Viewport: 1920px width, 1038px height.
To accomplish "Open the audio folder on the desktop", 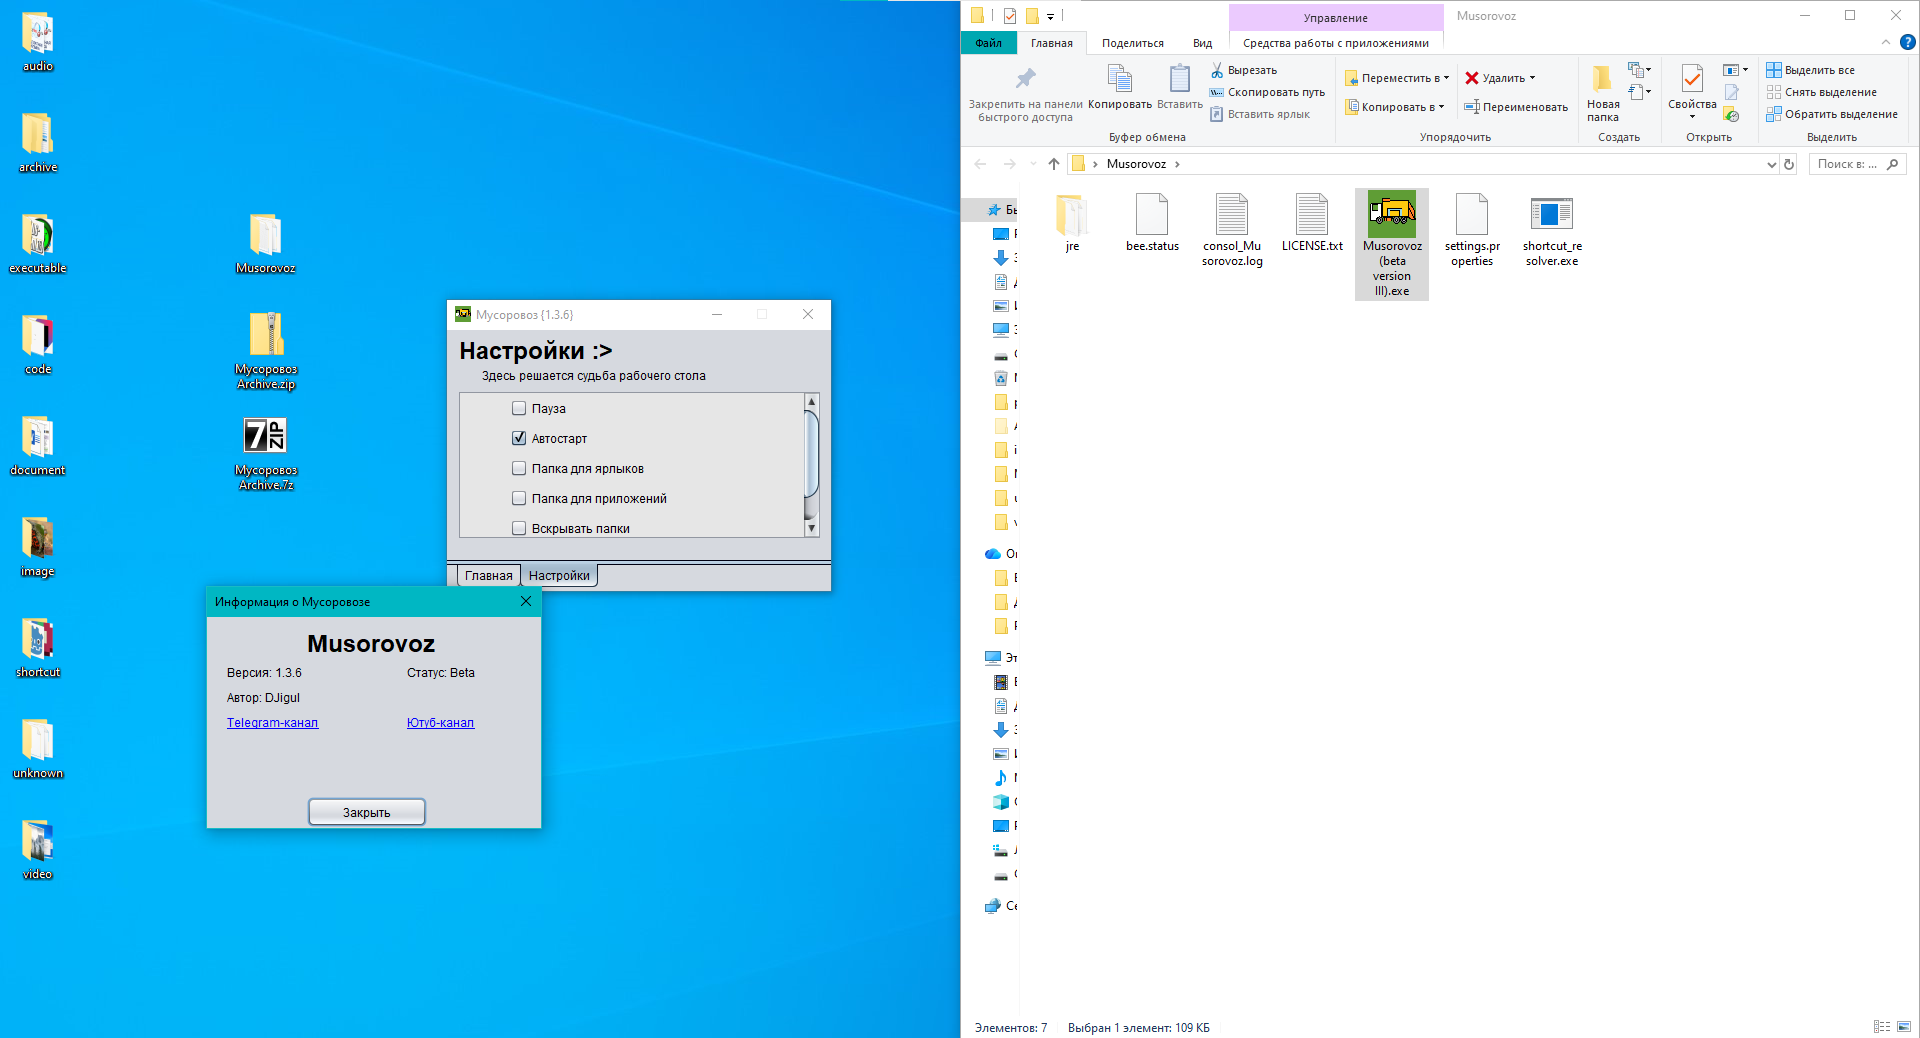I will pos(38,42).
